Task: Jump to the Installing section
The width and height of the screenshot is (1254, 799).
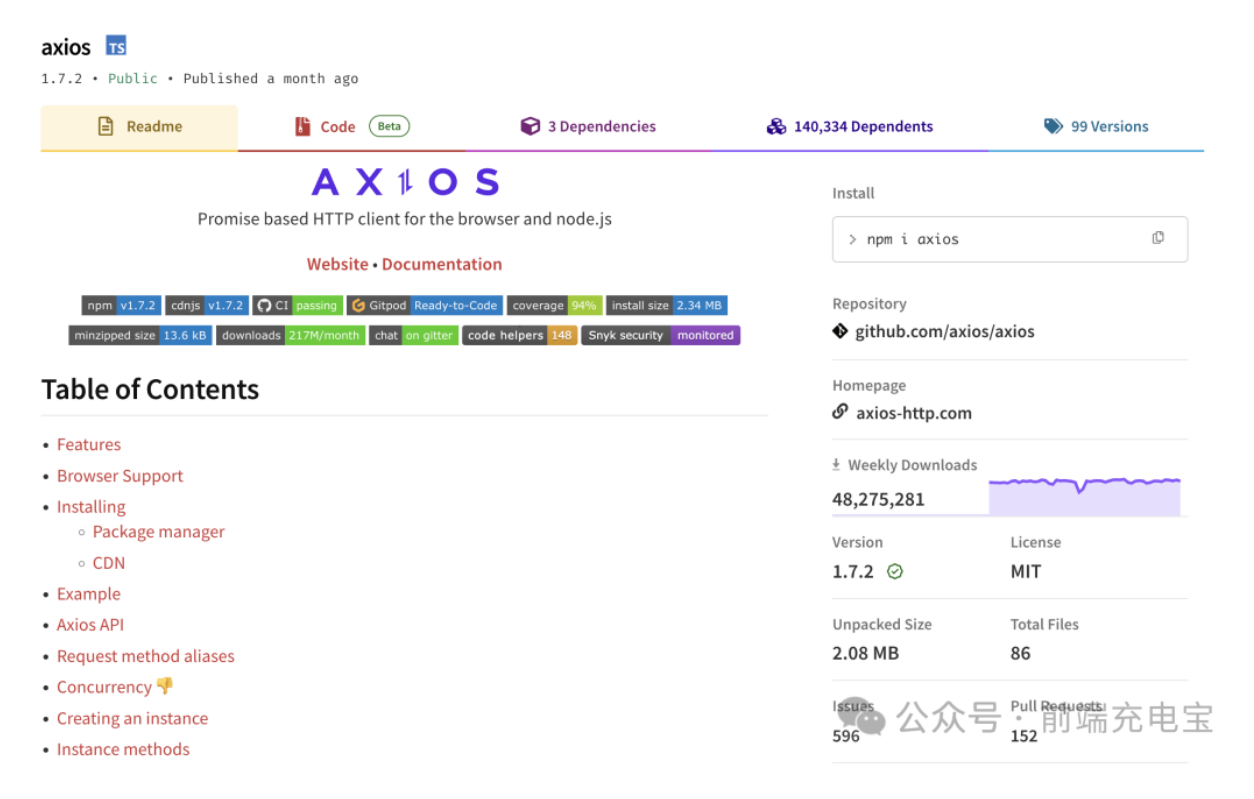Action: (91, 507)
